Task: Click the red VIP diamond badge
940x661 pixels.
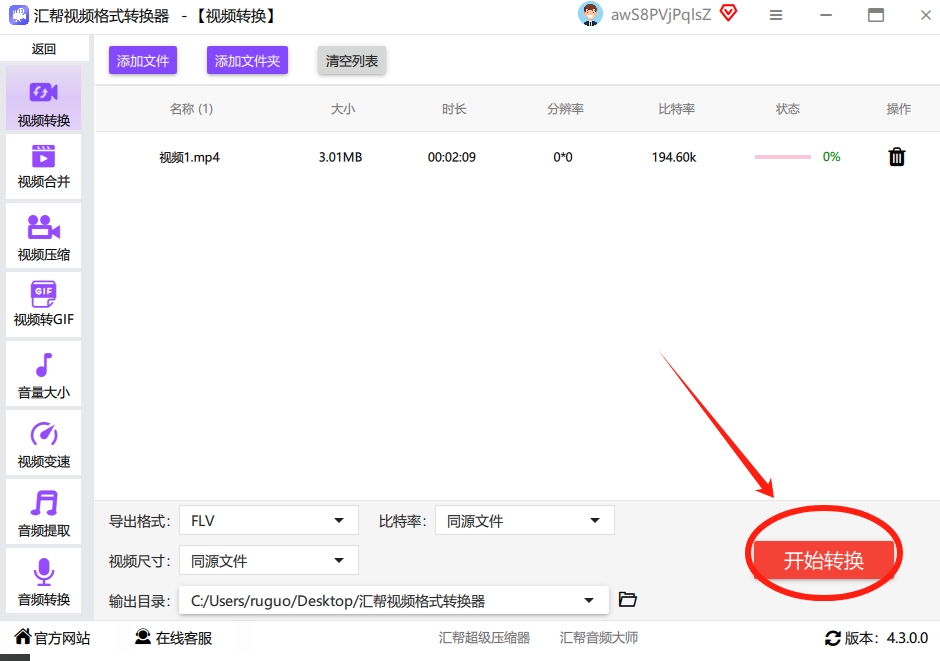Action: pos(728,13)
